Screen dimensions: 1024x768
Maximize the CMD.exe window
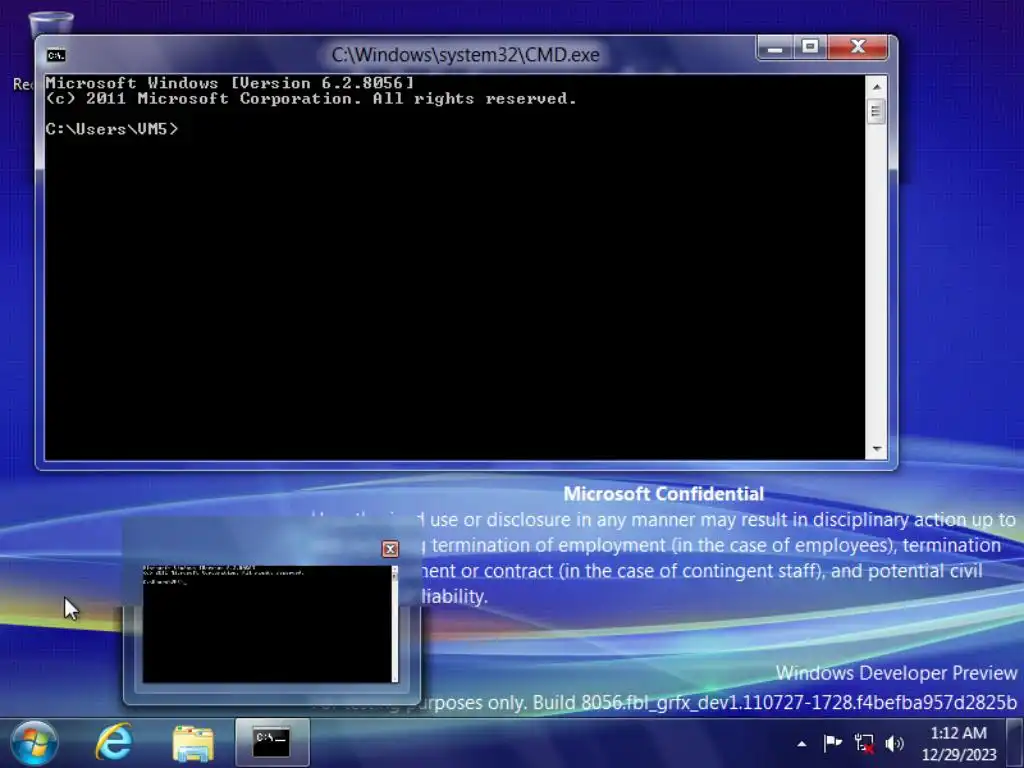click(x=810, y=48)
